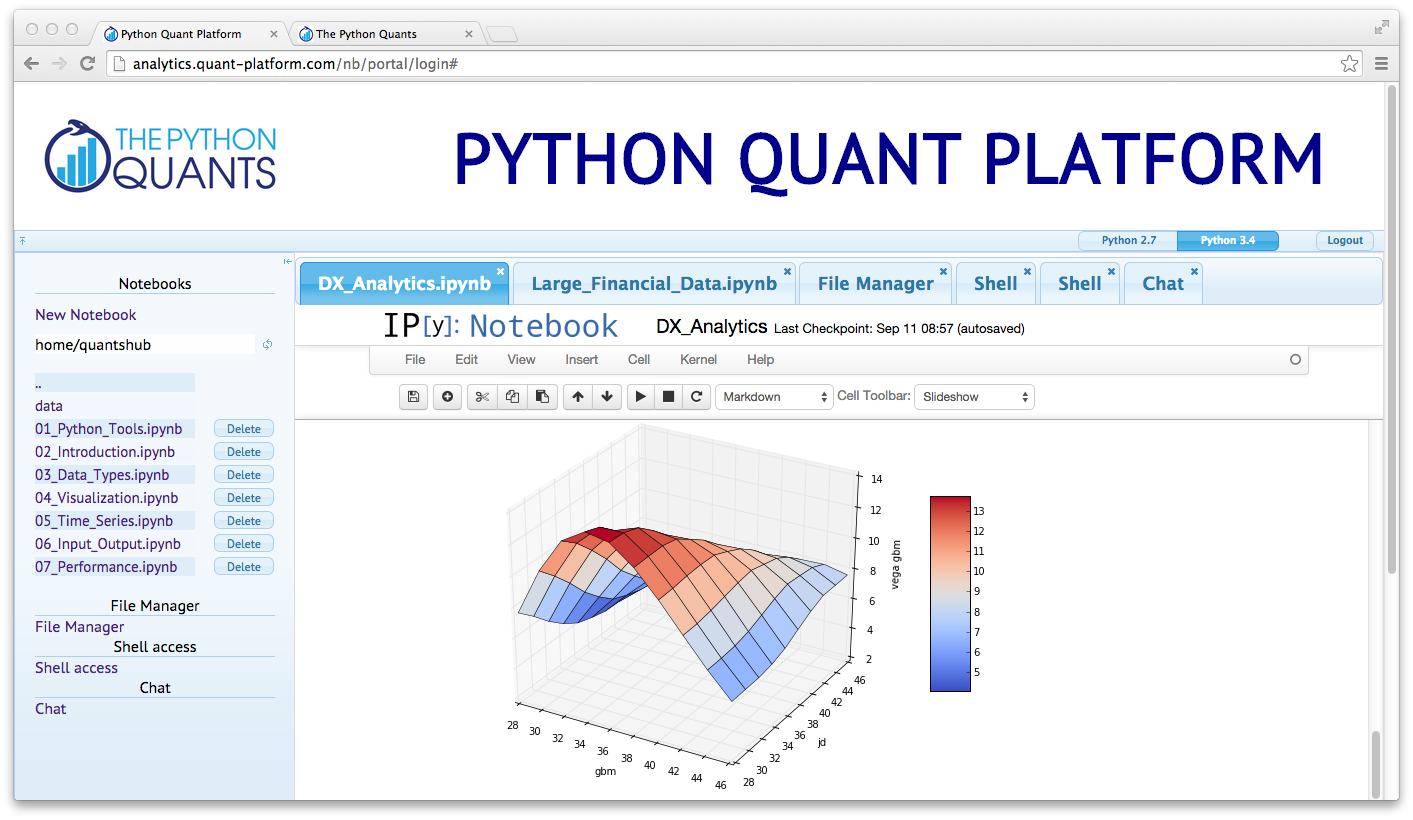Screen dimensions: 1413x820
Task: Paste a cell using the clipboard icon
Action: (542, 397)
